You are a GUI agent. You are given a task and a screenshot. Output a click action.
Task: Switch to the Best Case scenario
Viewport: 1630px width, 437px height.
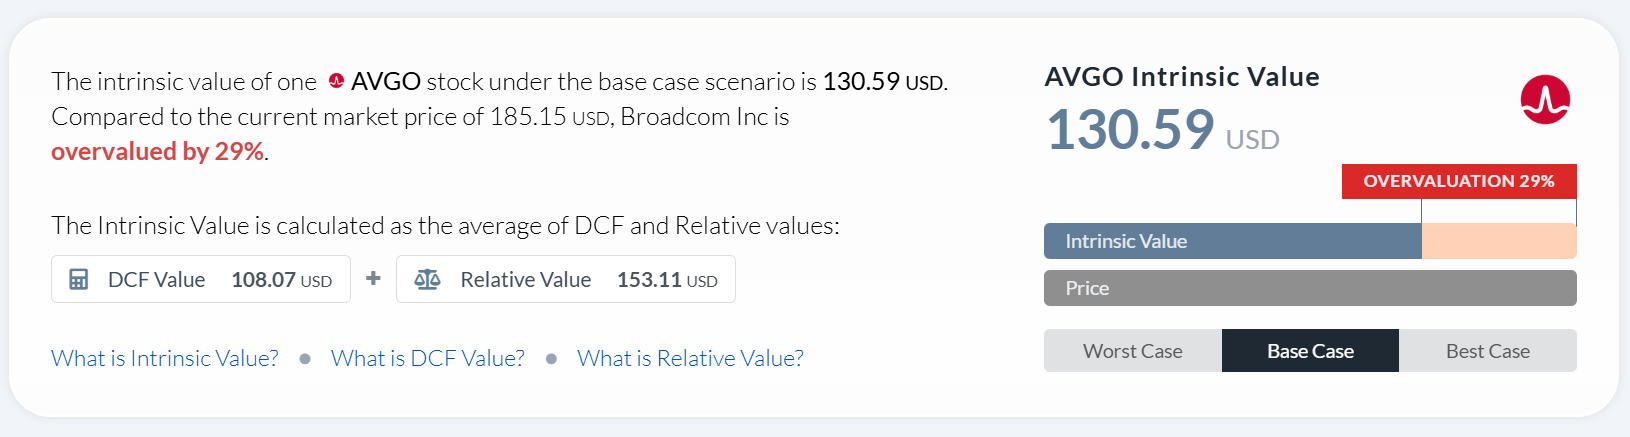pyautogui.click(x=1488, y=351)
